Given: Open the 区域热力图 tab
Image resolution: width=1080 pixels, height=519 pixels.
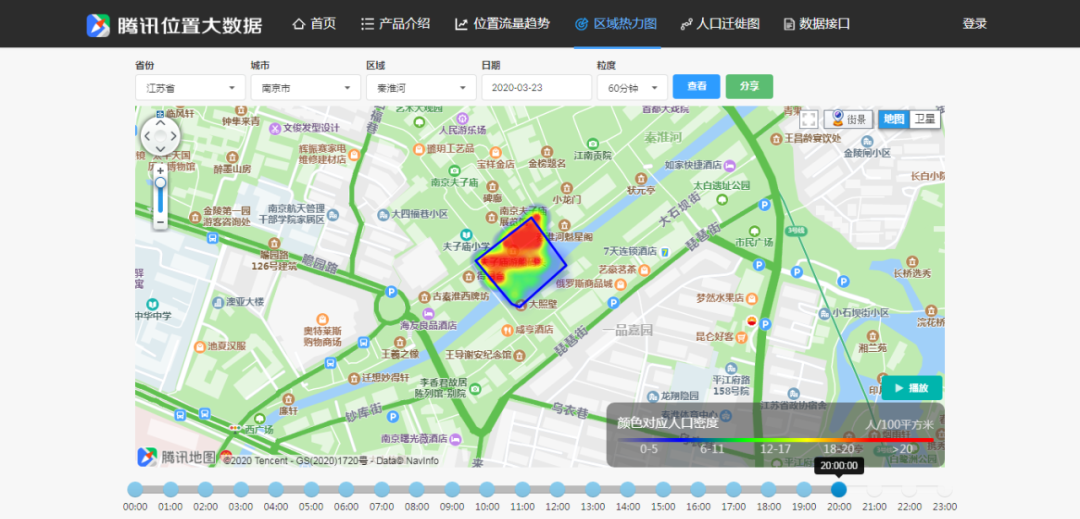Looking at the screenshot, I should (616, 24).
